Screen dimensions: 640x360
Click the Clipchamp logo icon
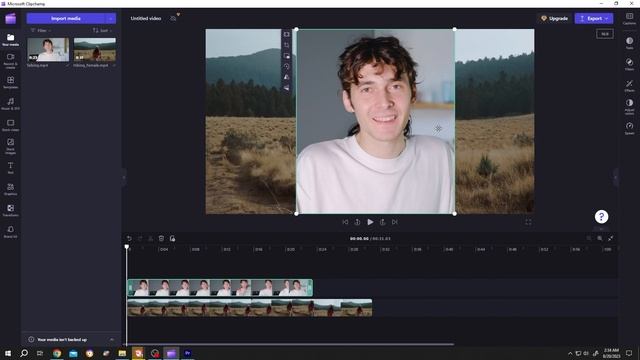click(11, 18)
